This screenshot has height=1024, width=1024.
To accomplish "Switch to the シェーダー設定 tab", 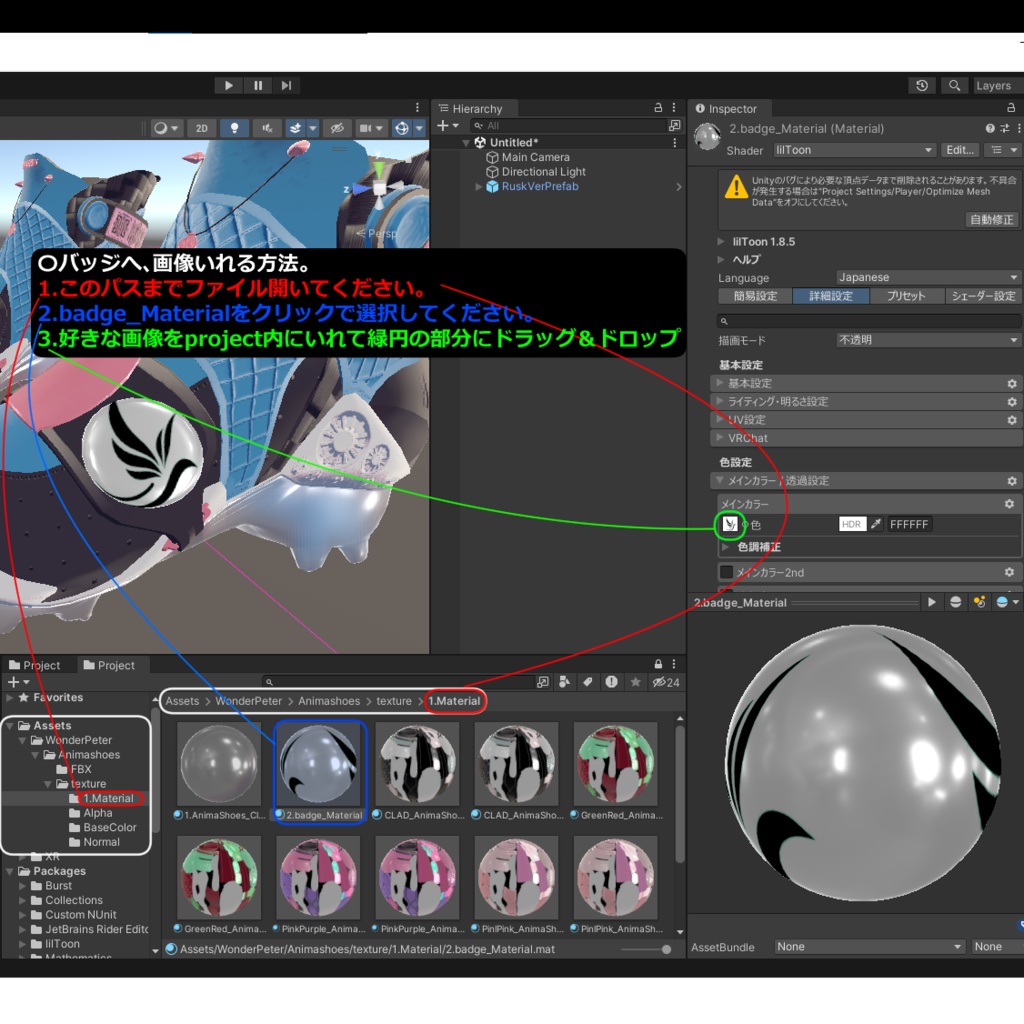I will tap(983, 296).
